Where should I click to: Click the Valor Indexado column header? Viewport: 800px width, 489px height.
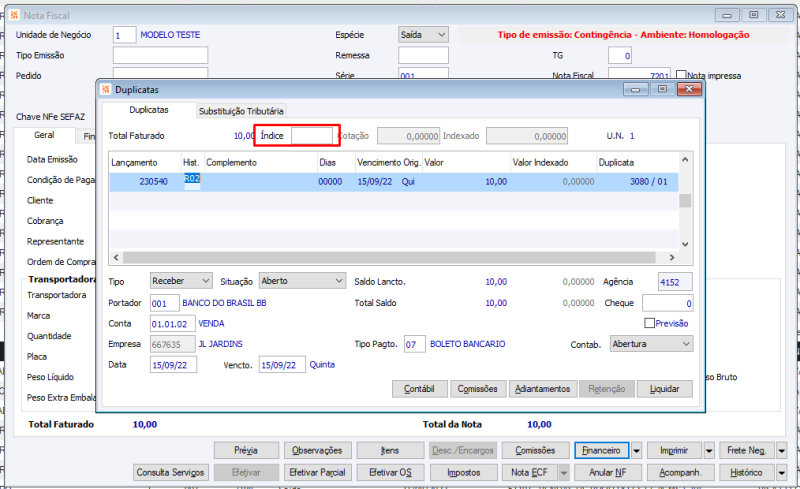(x=554, y=162)
